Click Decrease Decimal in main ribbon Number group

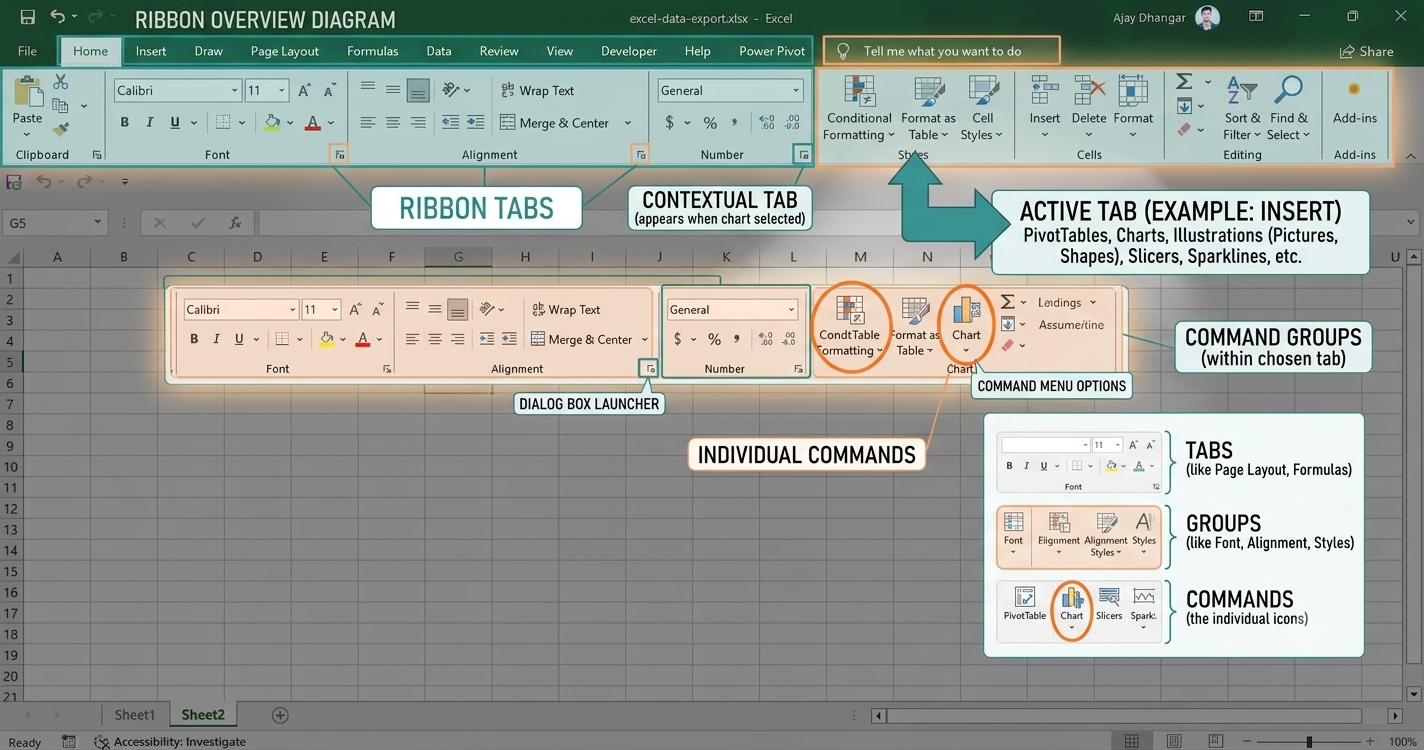pos(793,123)
